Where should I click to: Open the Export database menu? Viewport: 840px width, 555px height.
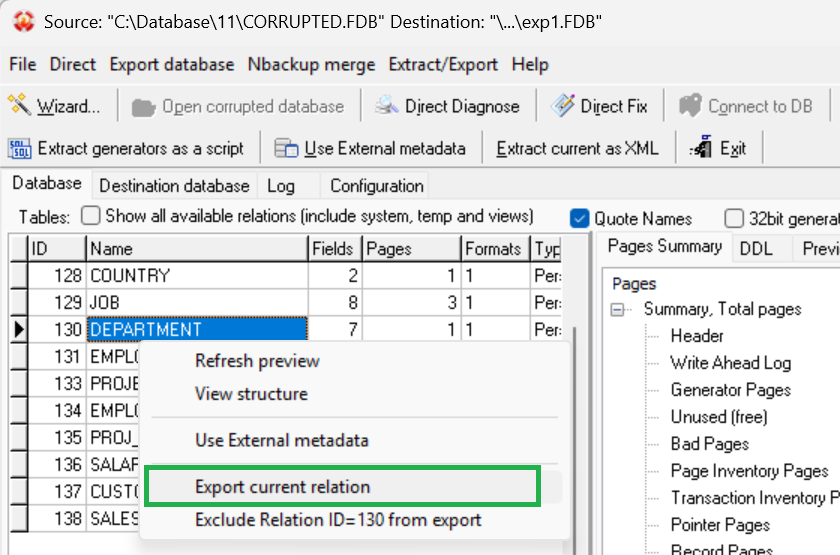(x=172, y=64)
